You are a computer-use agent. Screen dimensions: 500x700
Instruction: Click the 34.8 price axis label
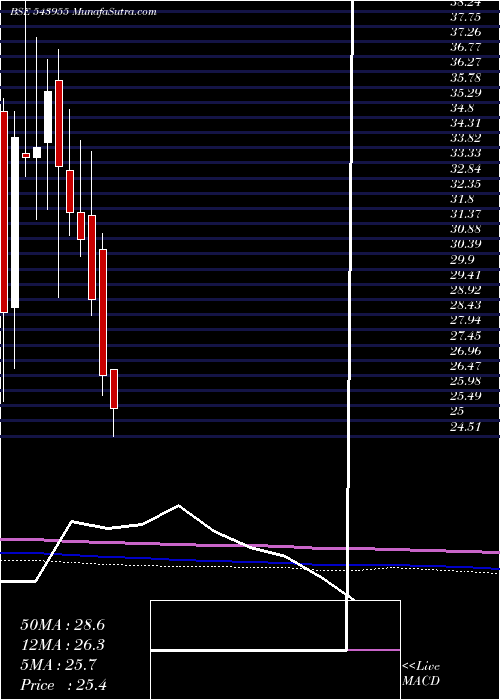[462, 108]
